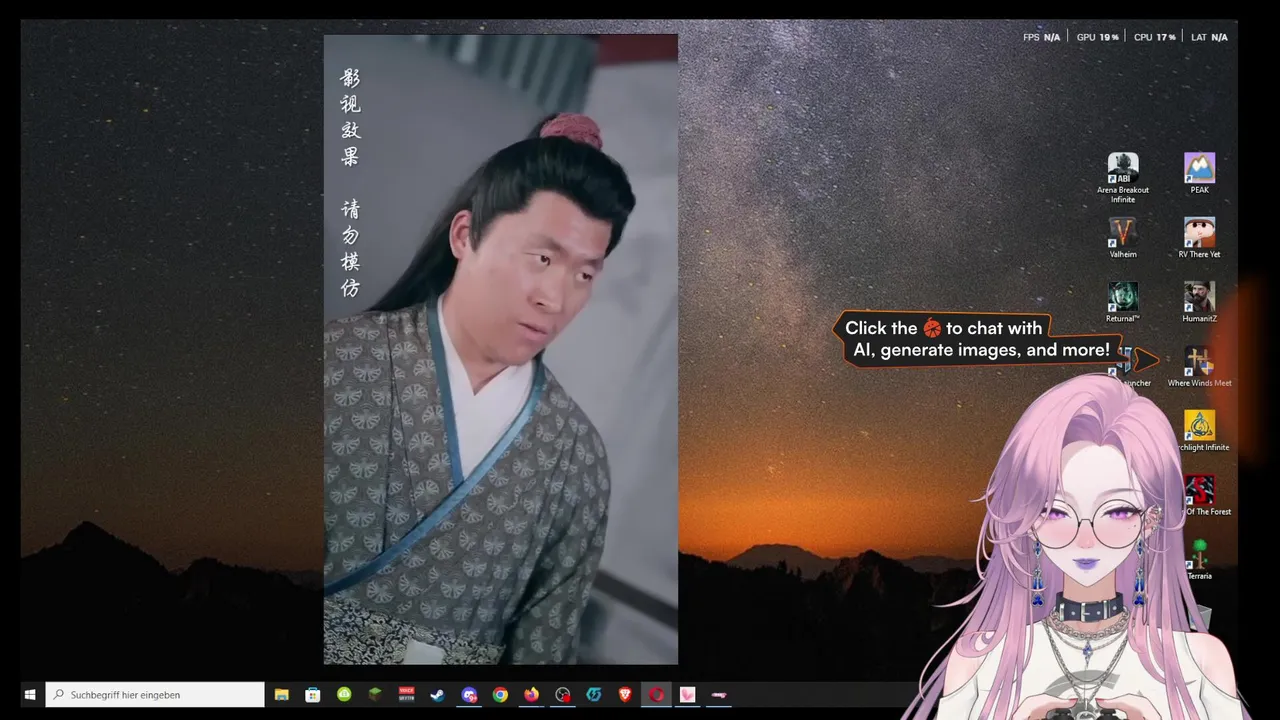Select the Sons Of The Forest shortcut

[x=1205, y=496]
